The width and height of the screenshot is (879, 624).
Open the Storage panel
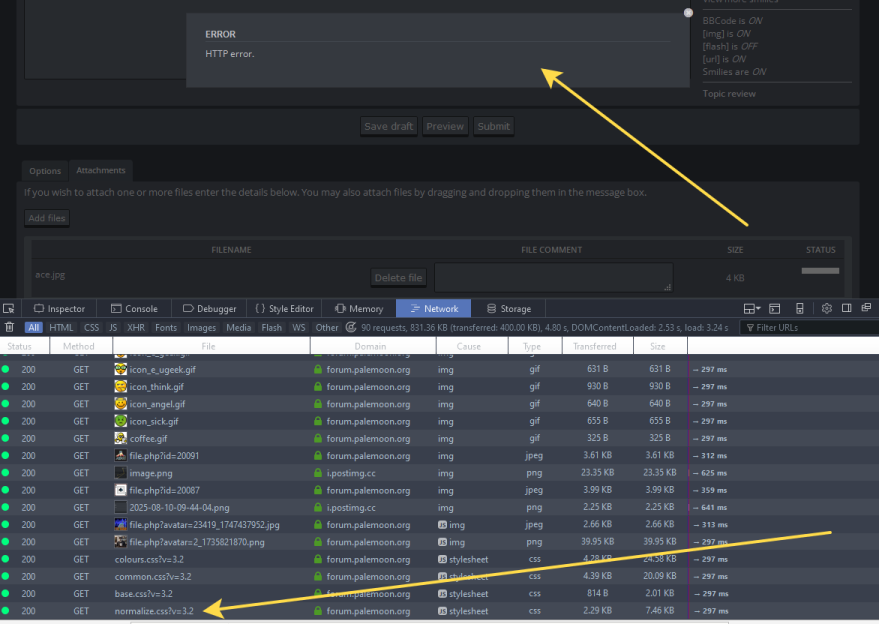tap(508, 308)
